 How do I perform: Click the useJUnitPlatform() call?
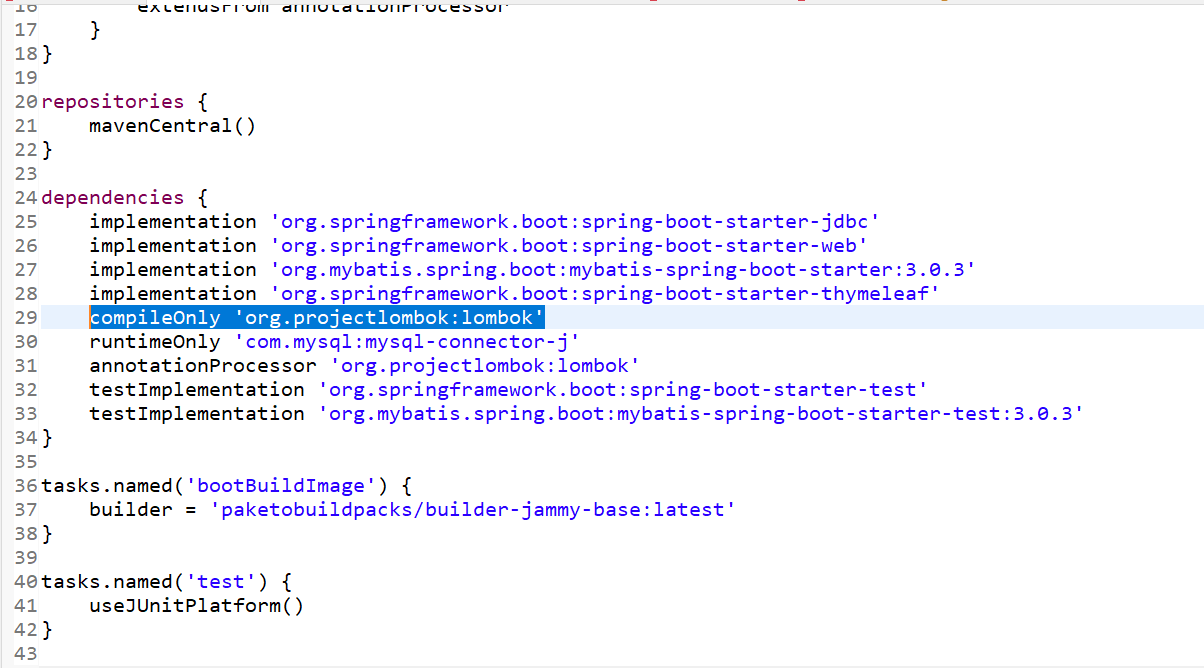(197, 606)
